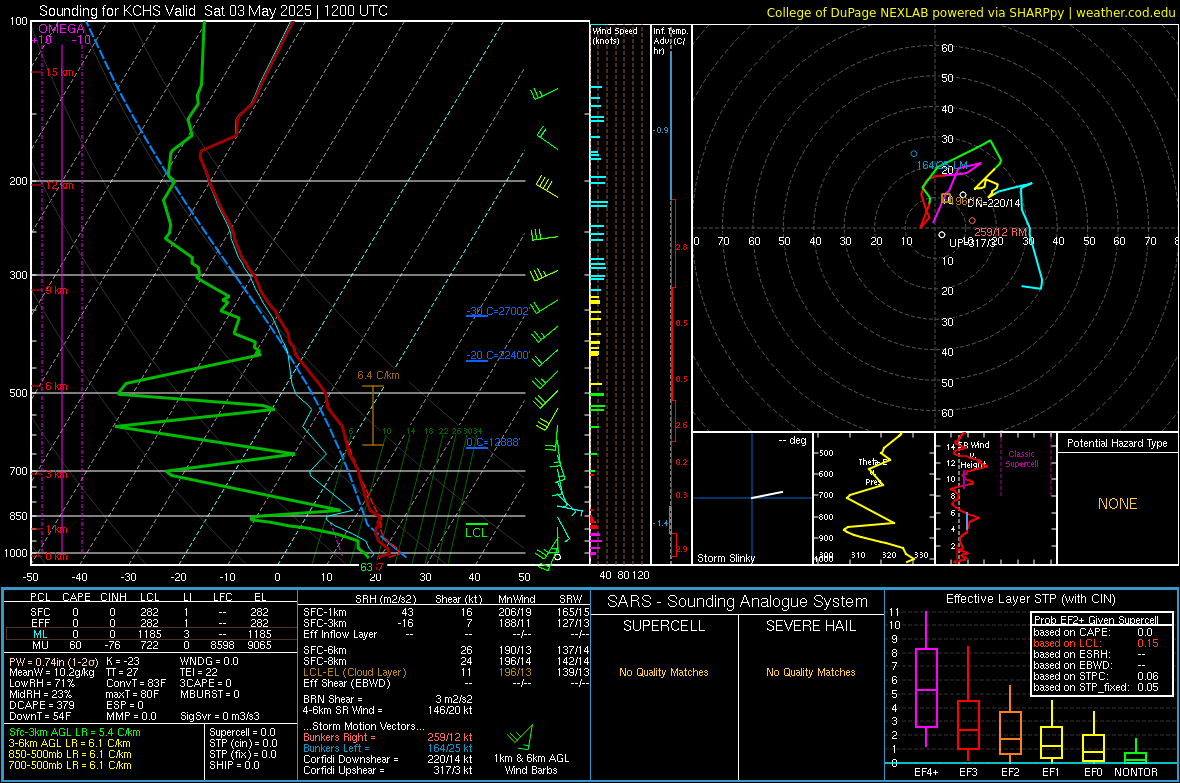This screenshot has height=783, width=1180.
Task: Click the UP=317/3 hodograph label
Action: (x=972, y=243)
